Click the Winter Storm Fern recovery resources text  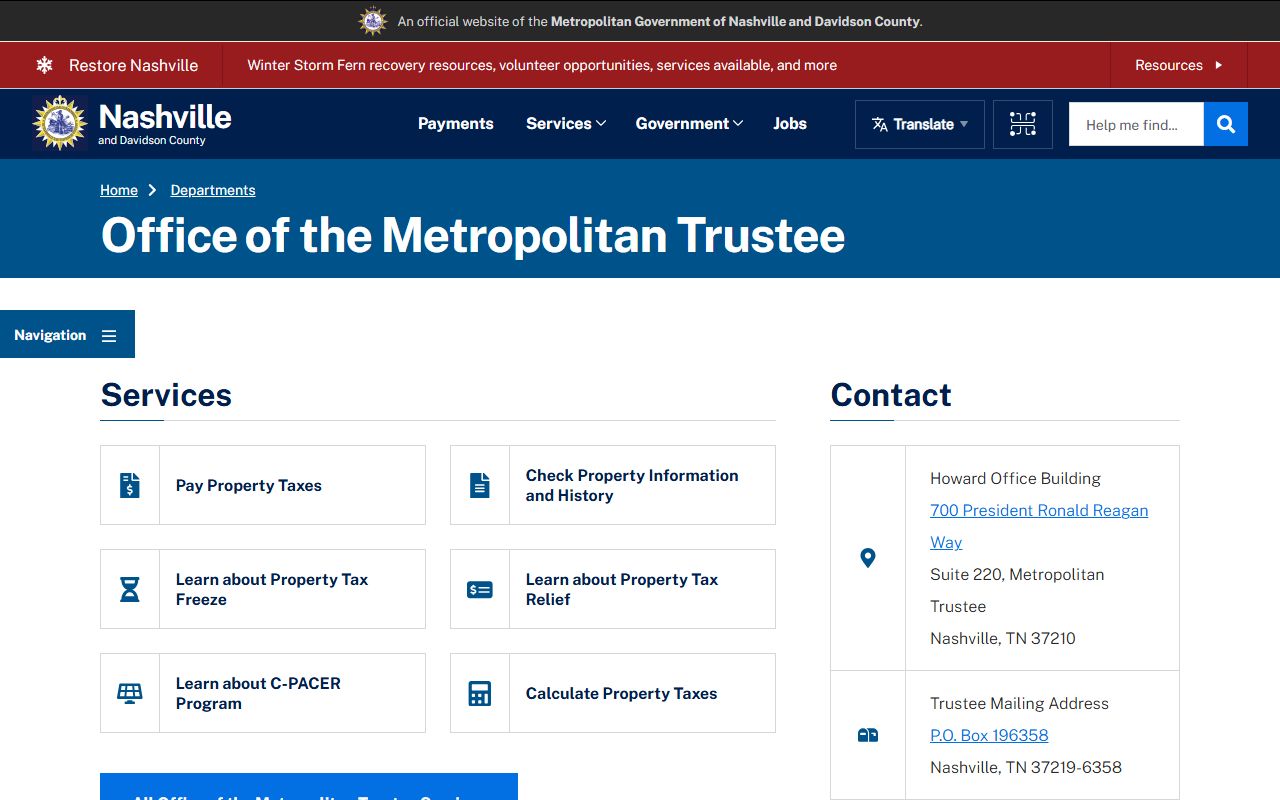542,65
